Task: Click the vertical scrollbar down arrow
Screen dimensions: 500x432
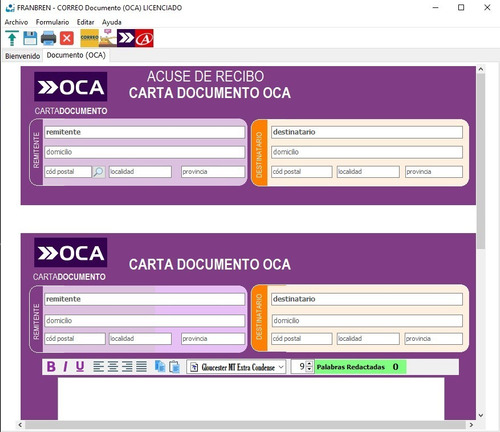Action: click(481, 415)
